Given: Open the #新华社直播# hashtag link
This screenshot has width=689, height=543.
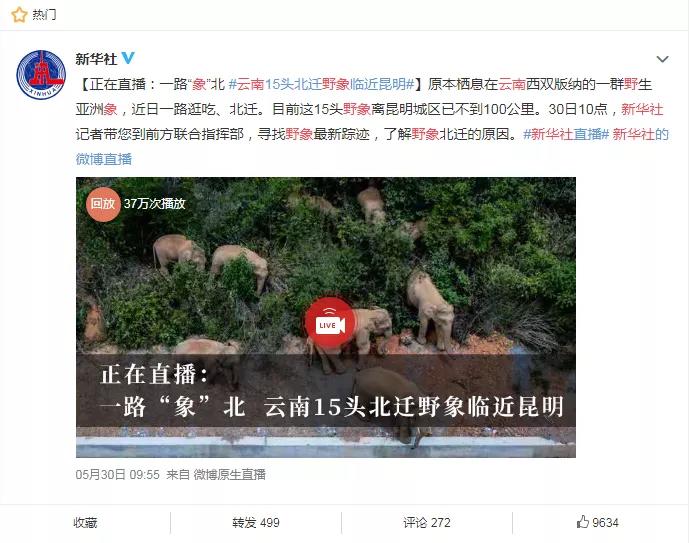Looking at the screenshot, I should (x=566, y=134).
